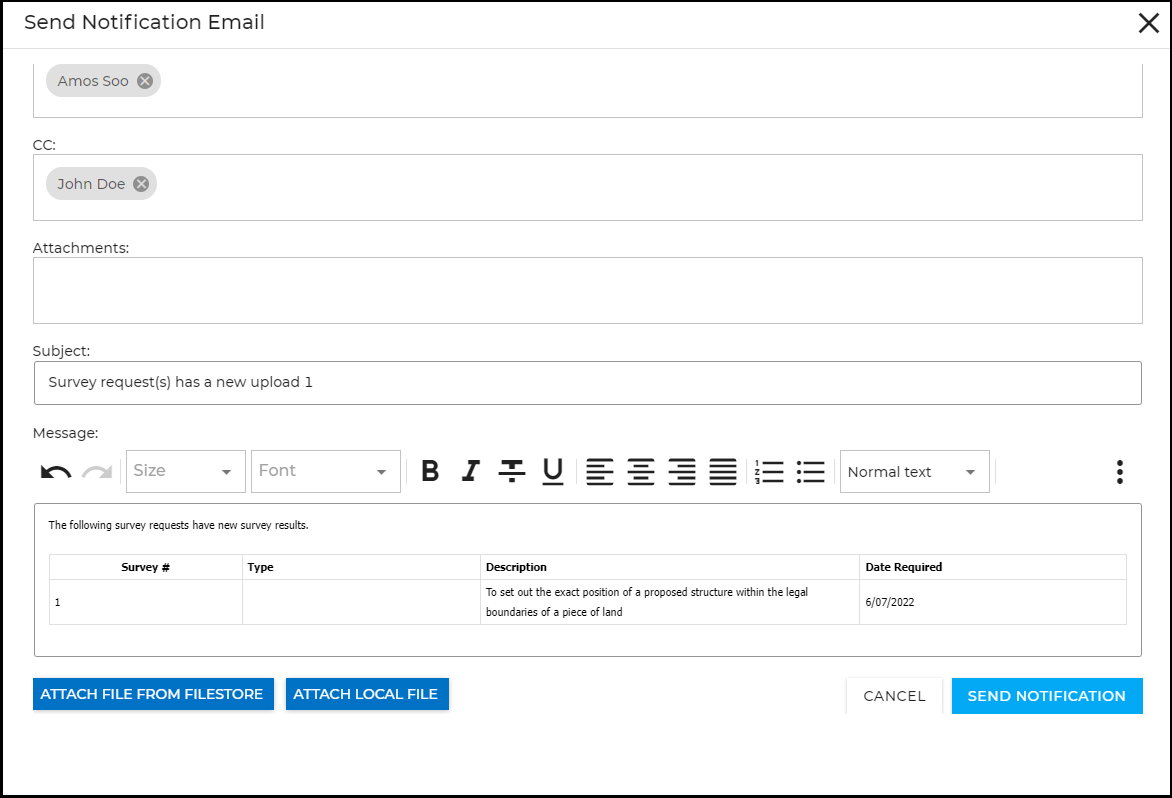Click the redo arrow in message toolbar

[97, 472]
